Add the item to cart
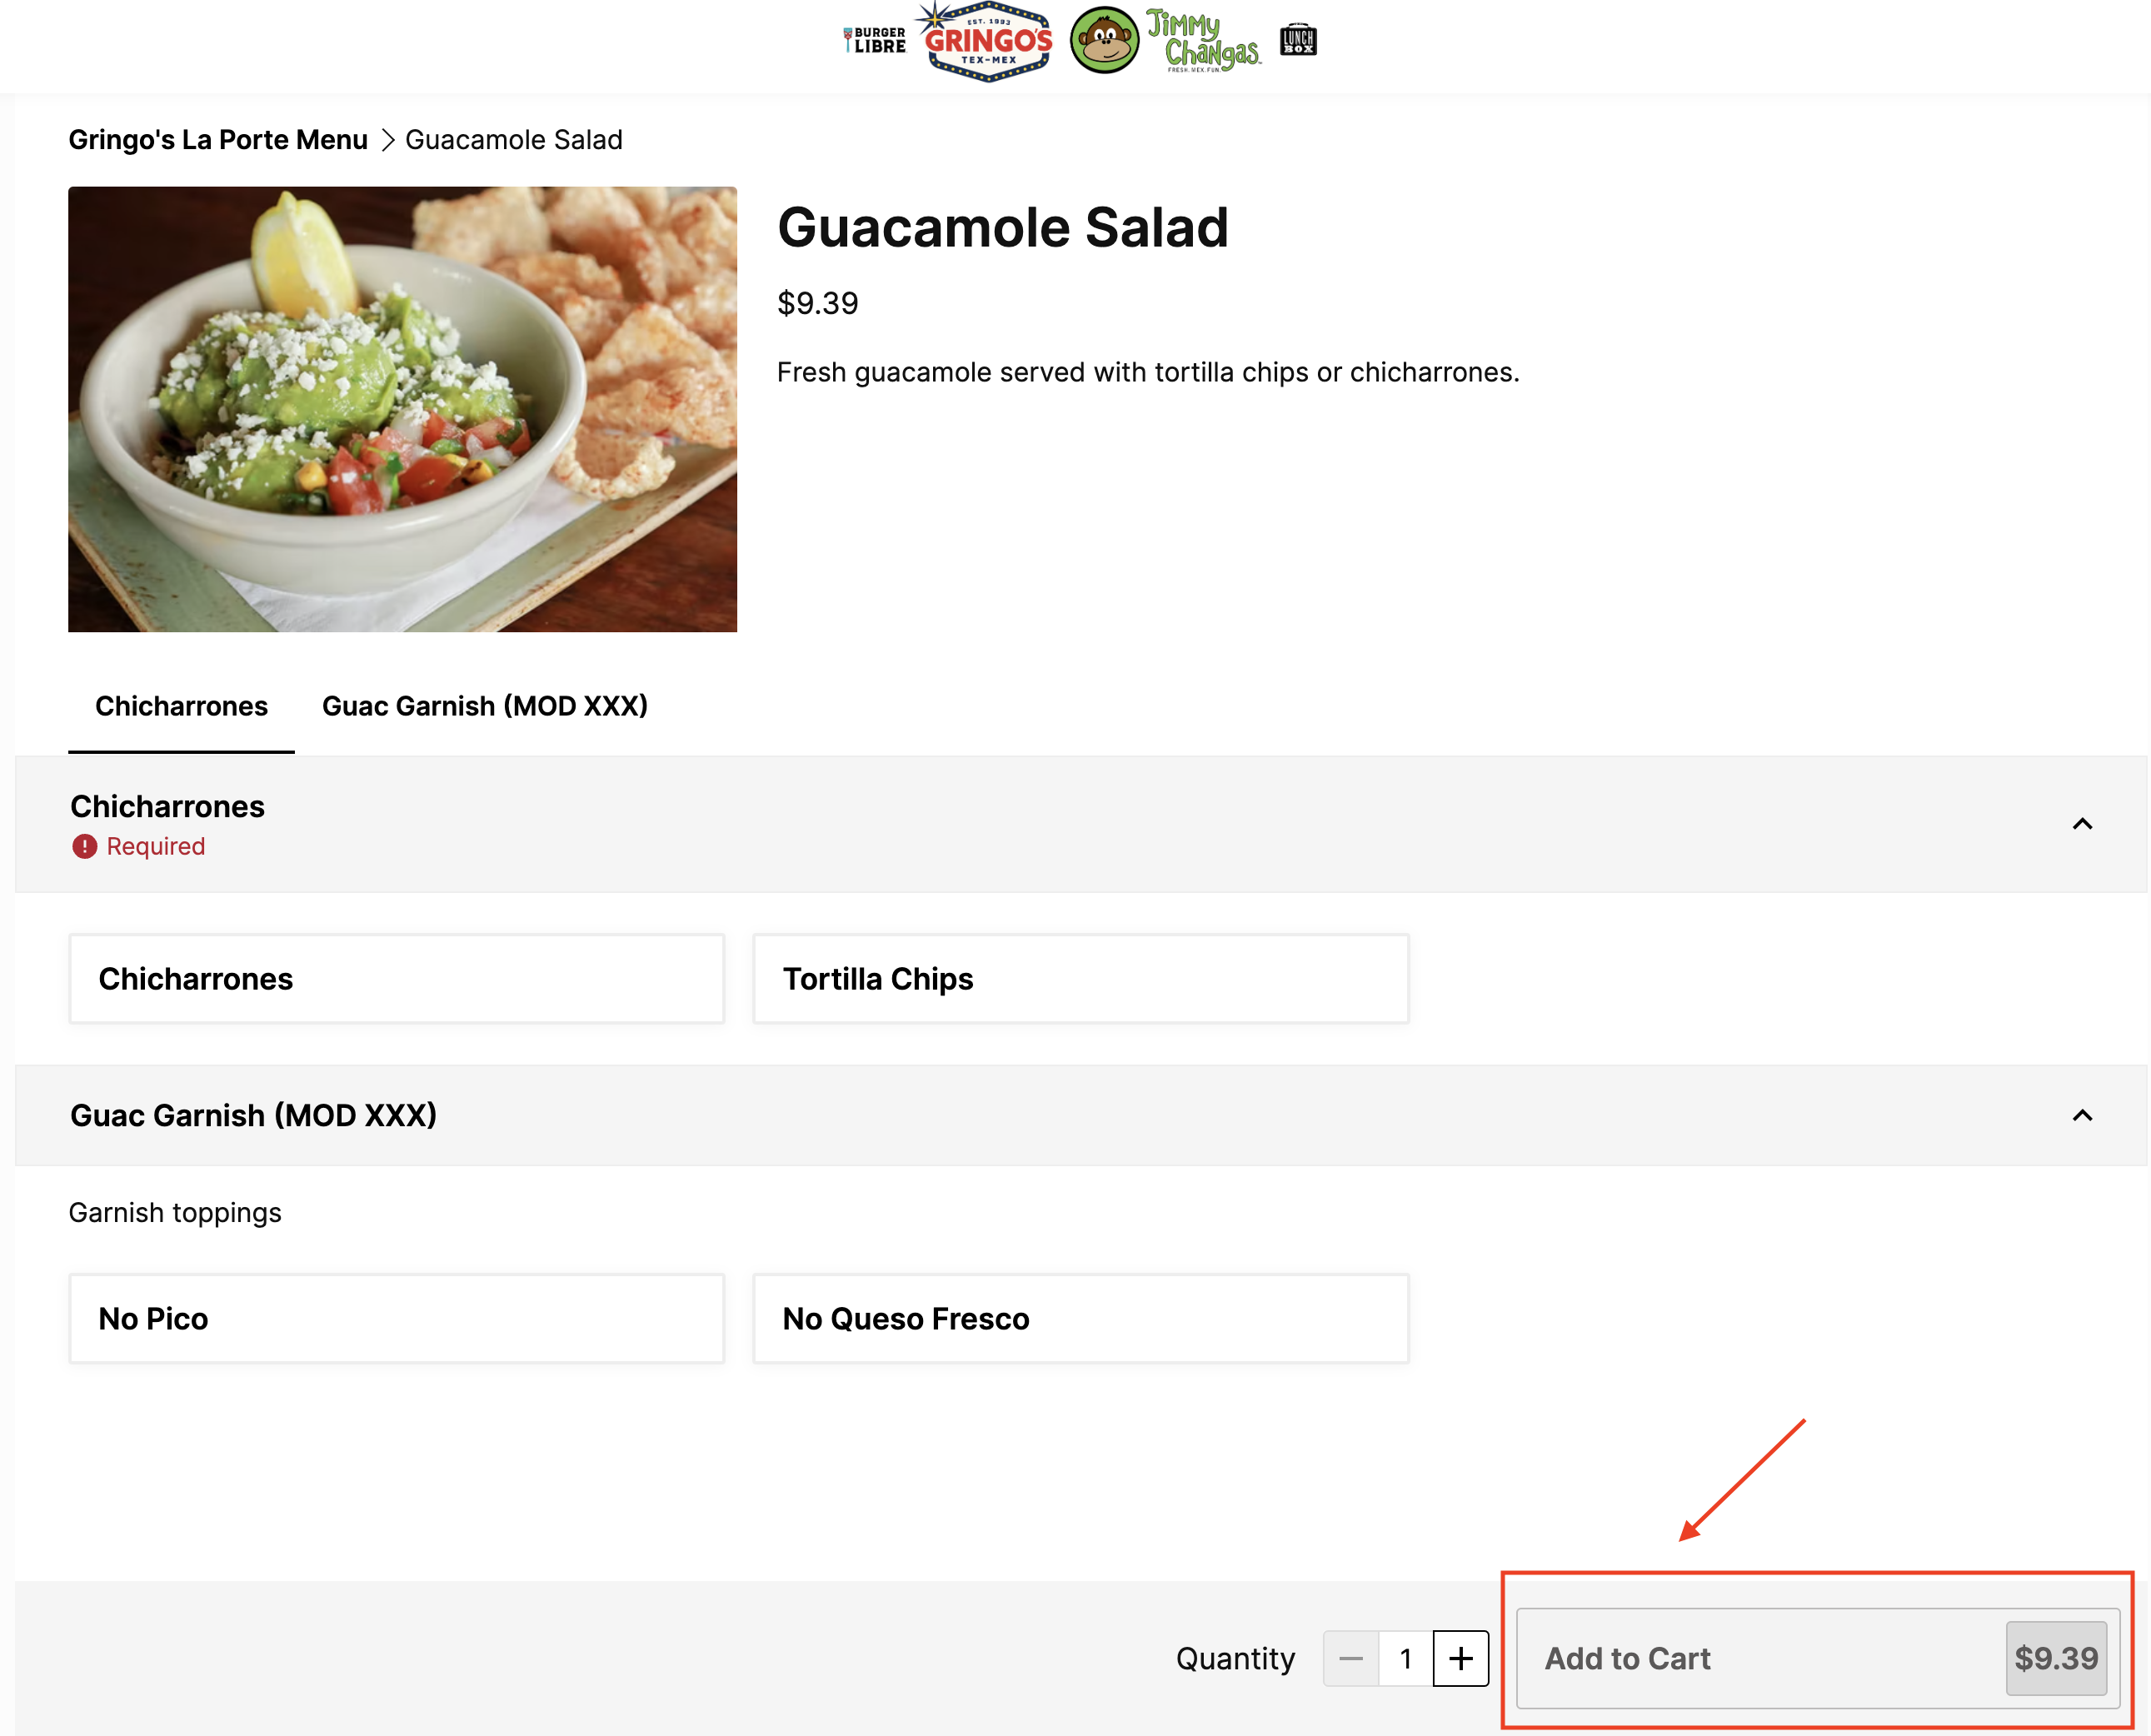2151x1736 pixels. point(1818,1659)
